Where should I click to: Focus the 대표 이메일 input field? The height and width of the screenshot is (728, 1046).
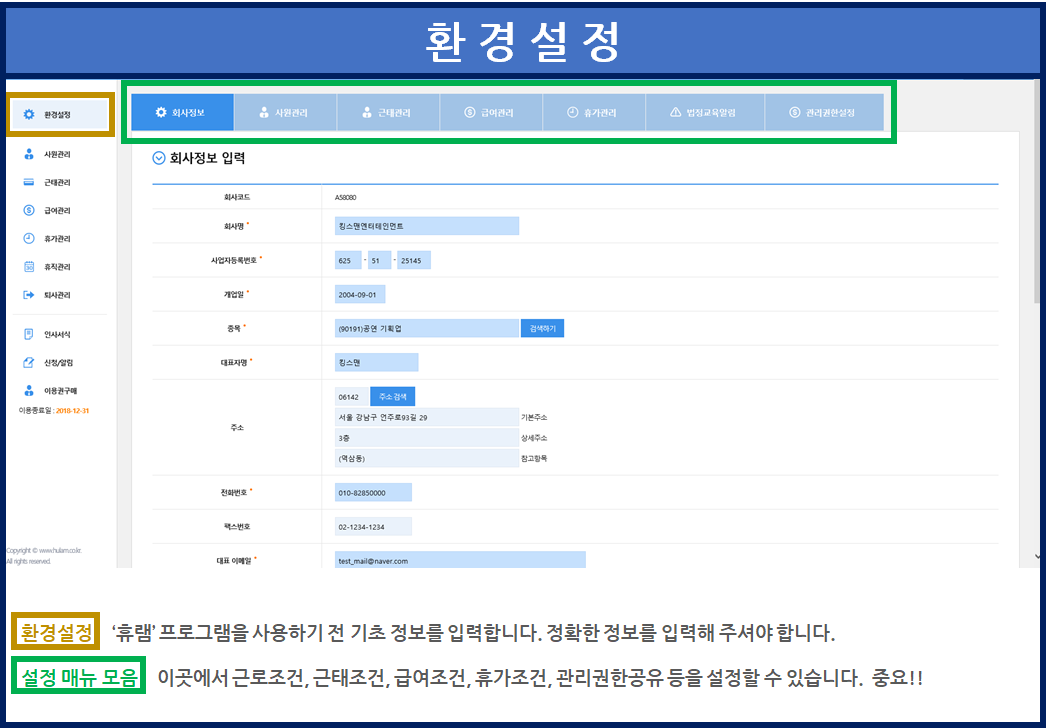(x=460, y=561)
